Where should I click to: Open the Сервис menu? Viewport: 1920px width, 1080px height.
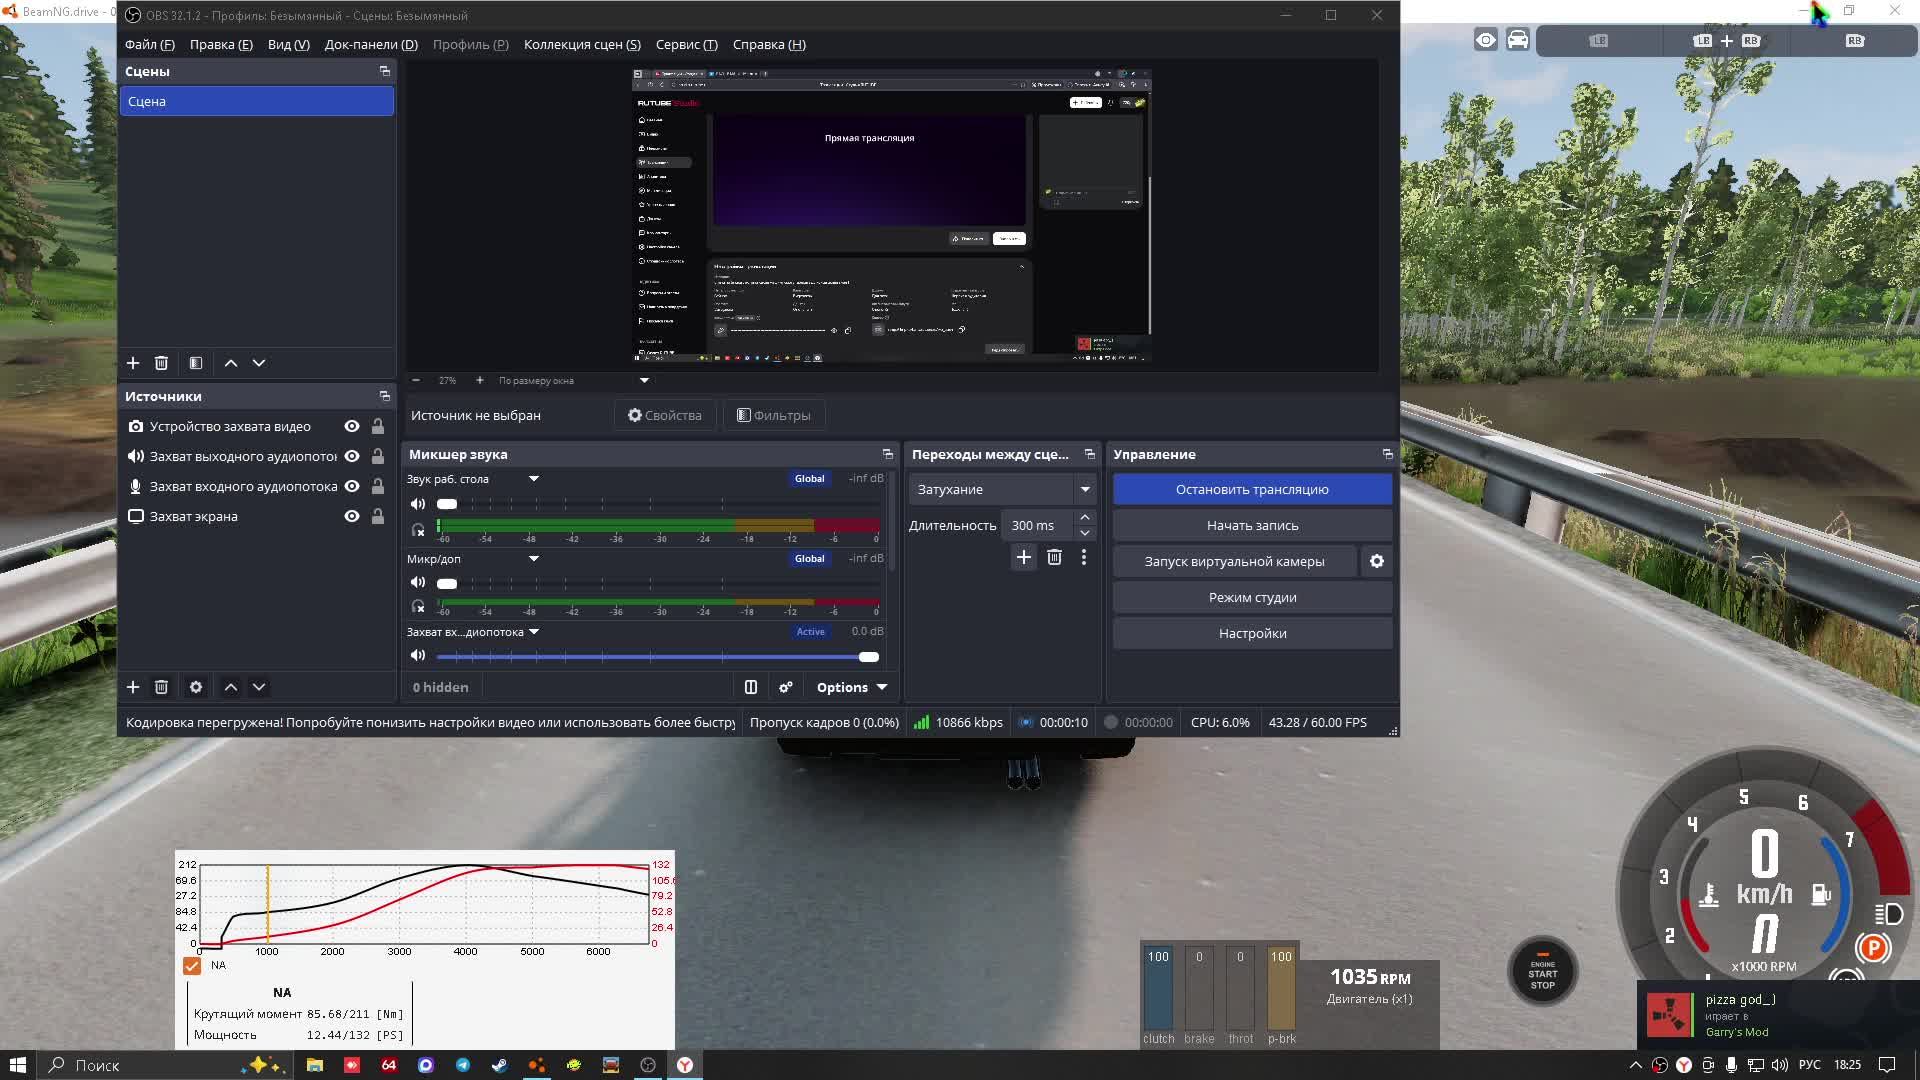click(687, 44)
